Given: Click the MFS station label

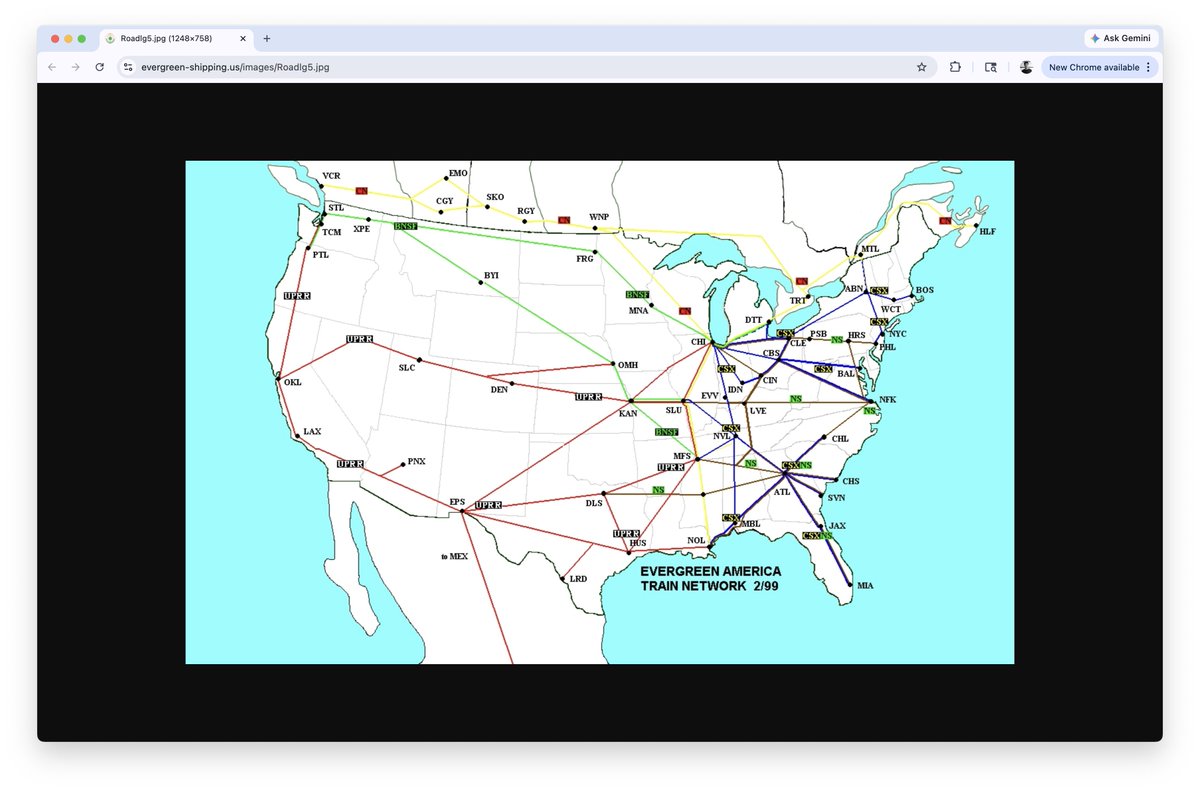Looking at the screenshot, I should [x=682, y=456].
